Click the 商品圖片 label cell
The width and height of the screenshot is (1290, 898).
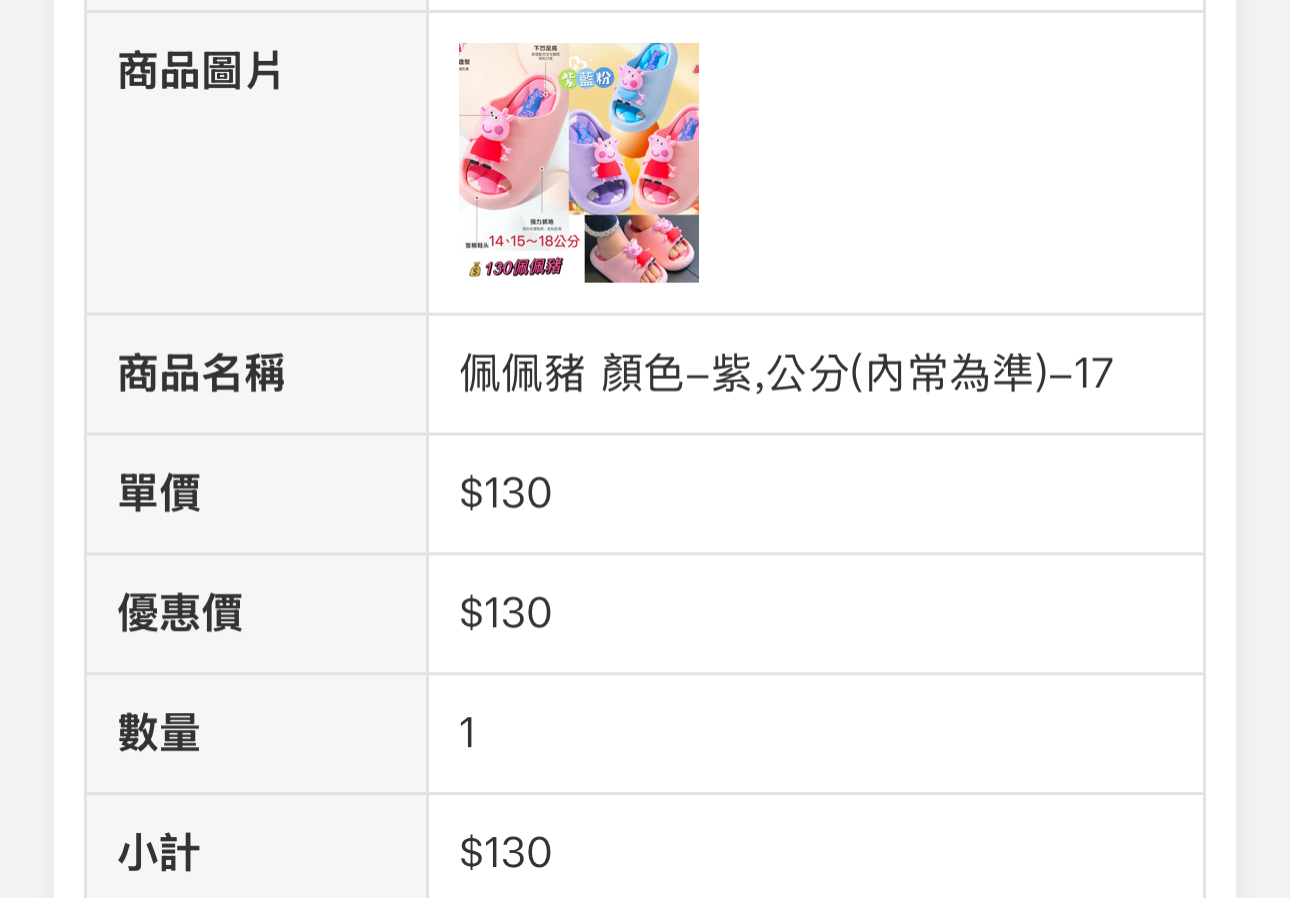pos(257,163)
